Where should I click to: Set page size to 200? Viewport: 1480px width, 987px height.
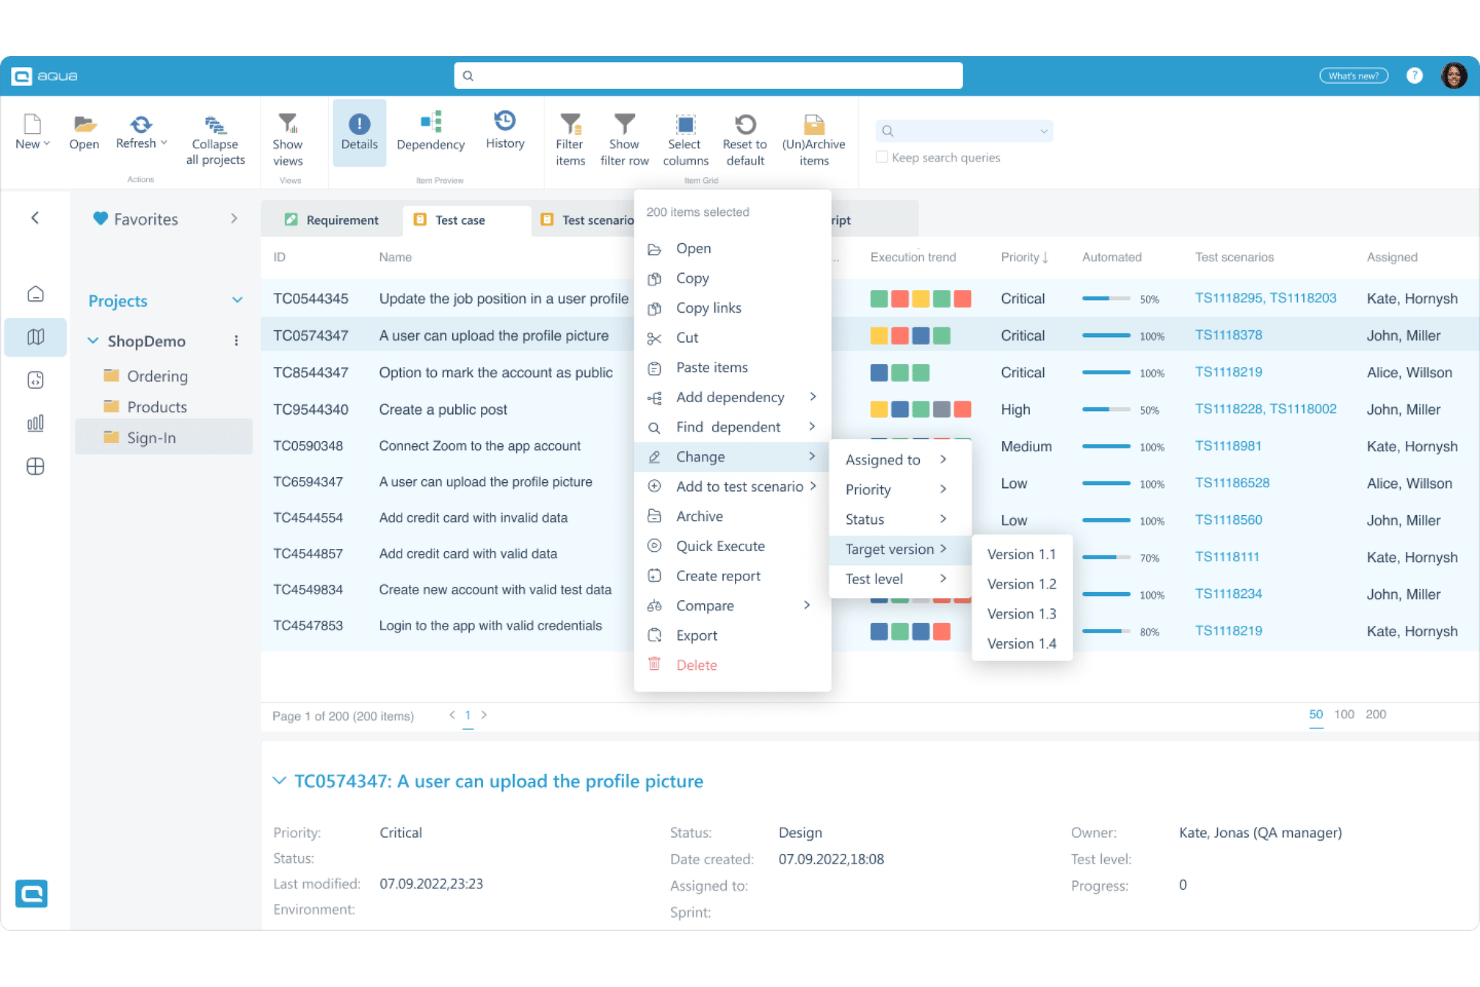click(x=1376, y=714)
